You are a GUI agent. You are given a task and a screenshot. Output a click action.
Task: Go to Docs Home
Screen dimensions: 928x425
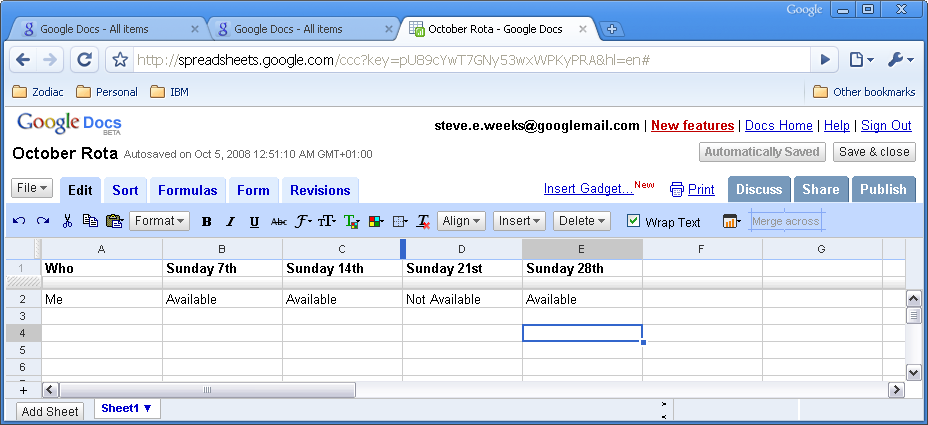[779, 125]
